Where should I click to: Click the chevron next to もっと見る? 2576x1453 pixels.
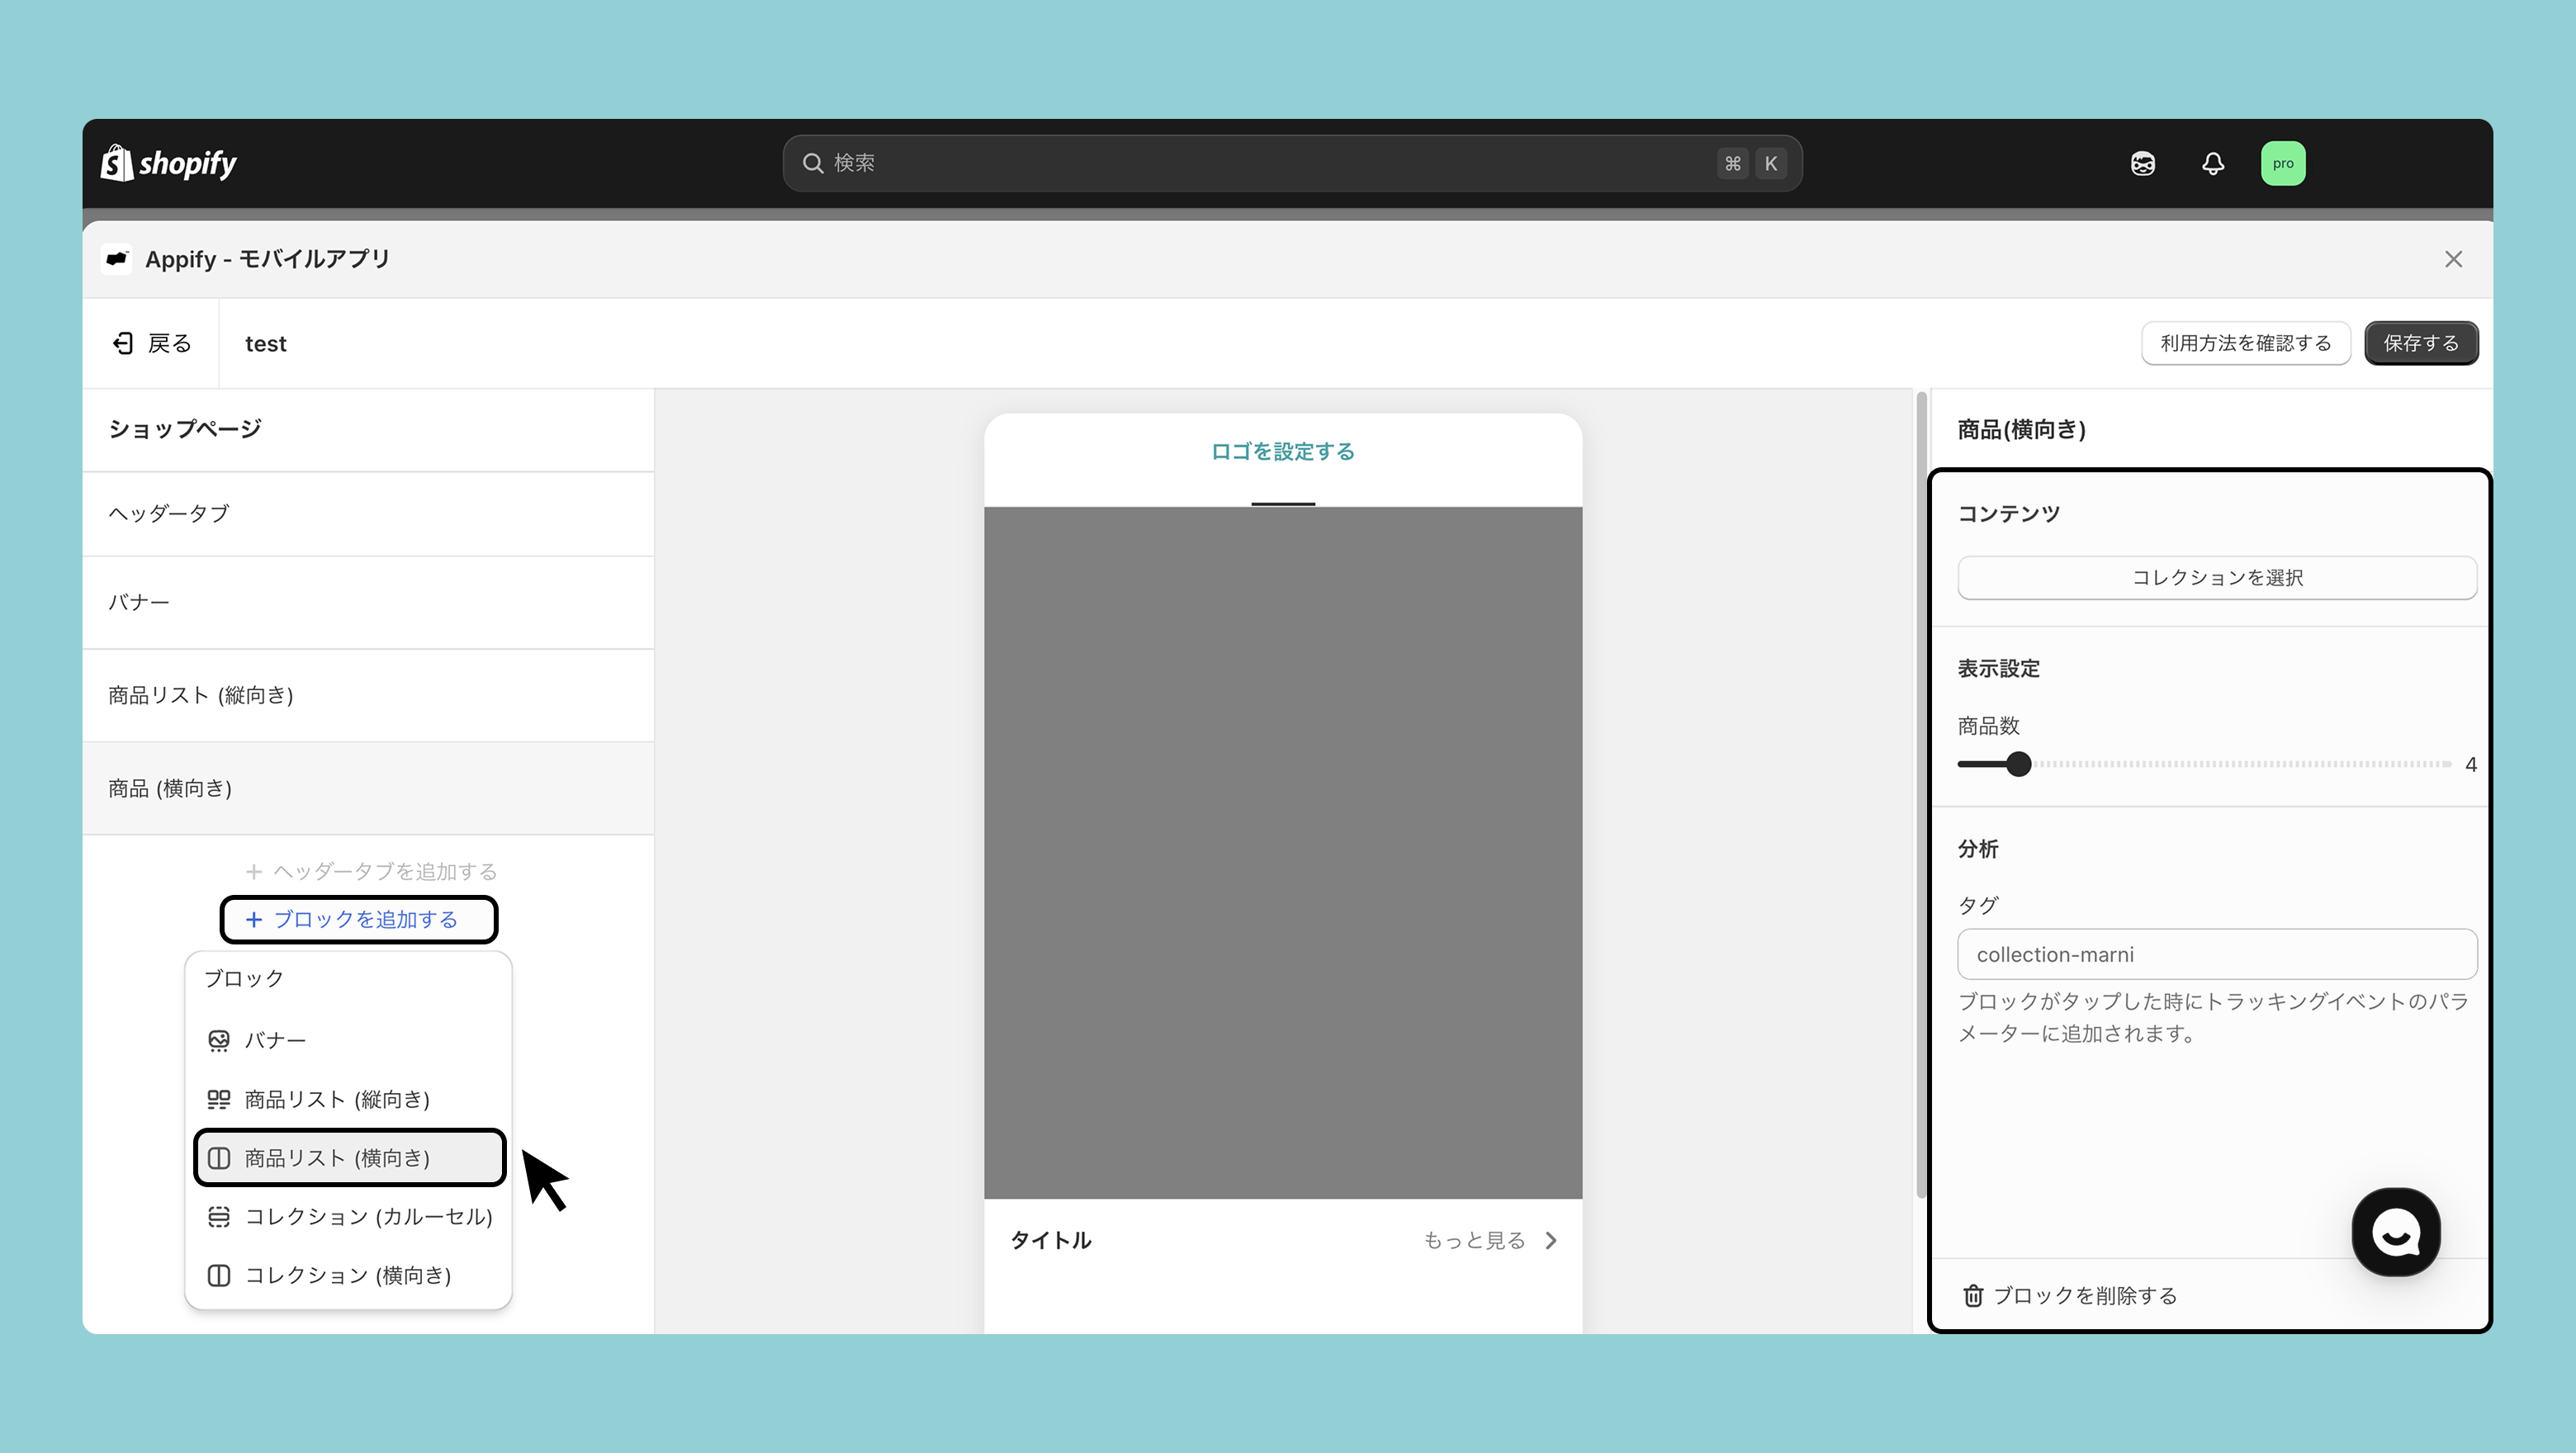[1551, 1240]
